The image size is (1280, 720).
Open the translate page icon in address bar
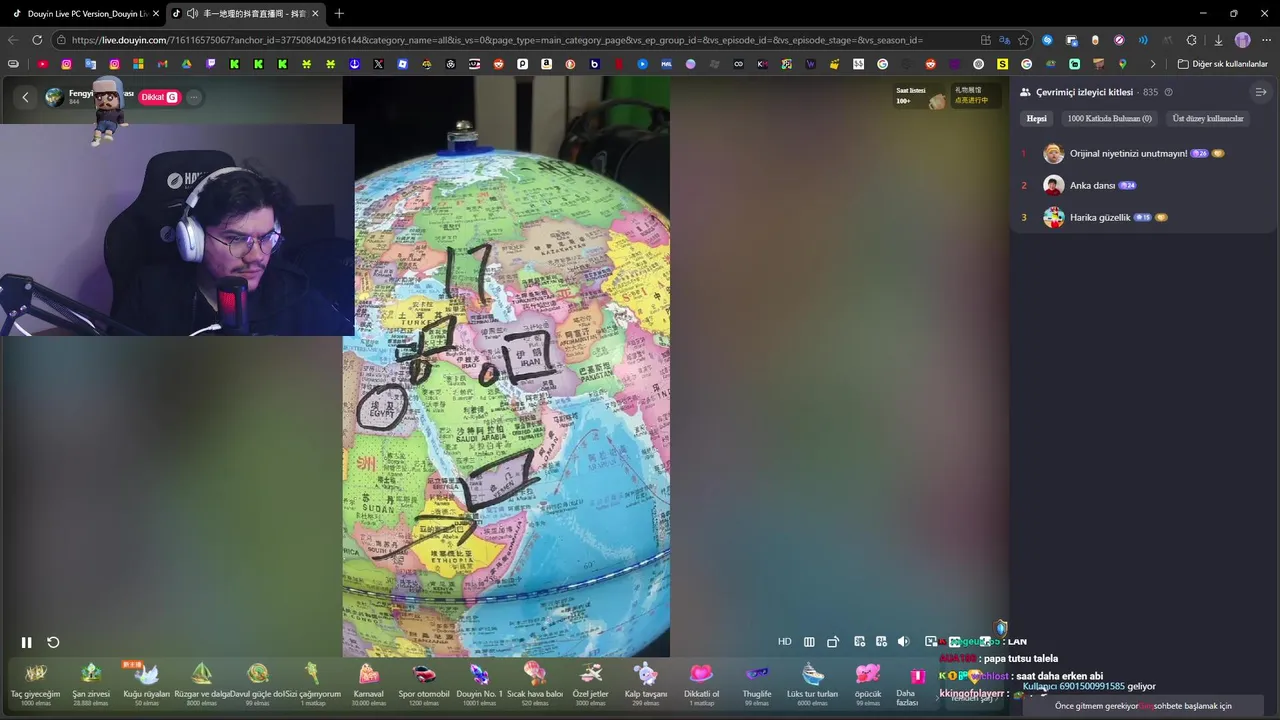[1004, 40]
